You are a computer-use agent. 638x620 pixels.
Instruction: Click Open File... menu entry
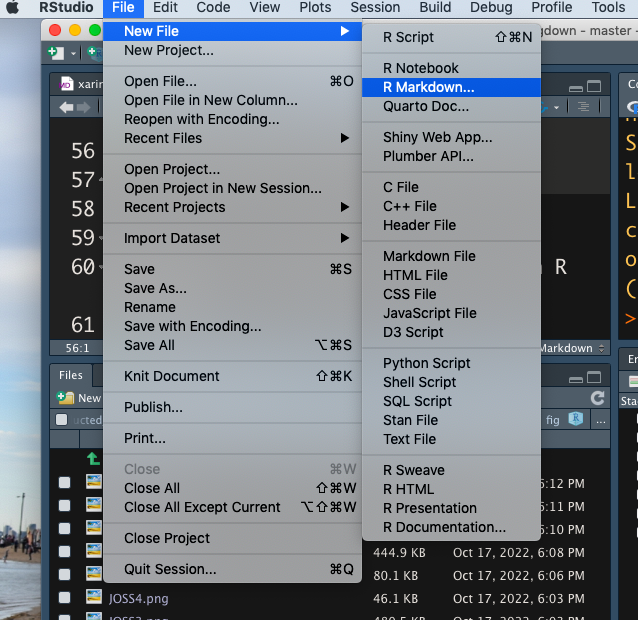click(232, 81)
